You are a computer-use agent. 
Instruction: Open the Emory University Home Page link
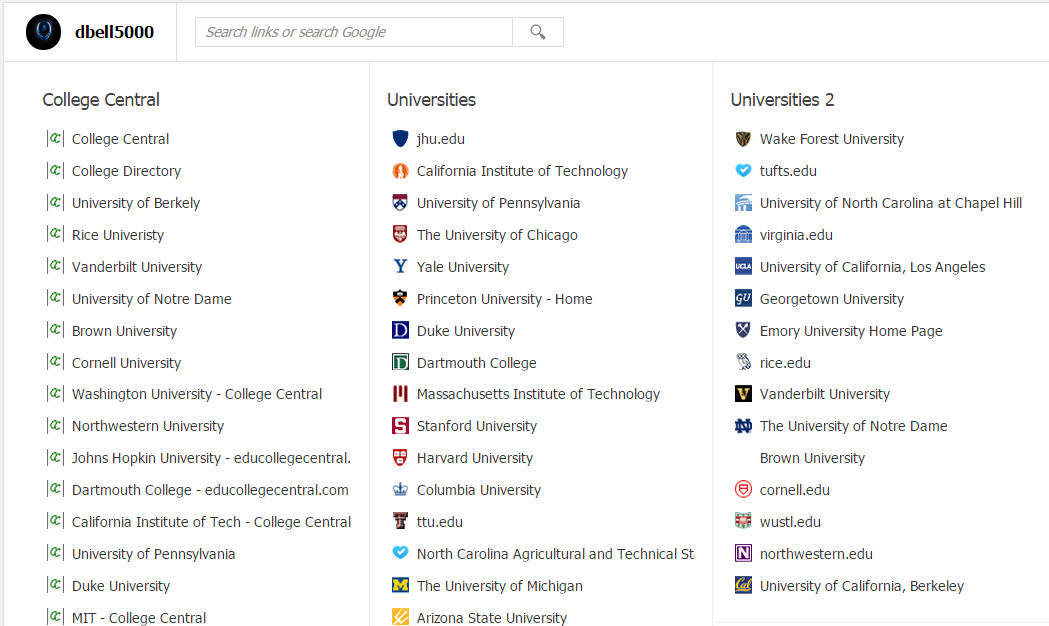[x=850, y=331]
